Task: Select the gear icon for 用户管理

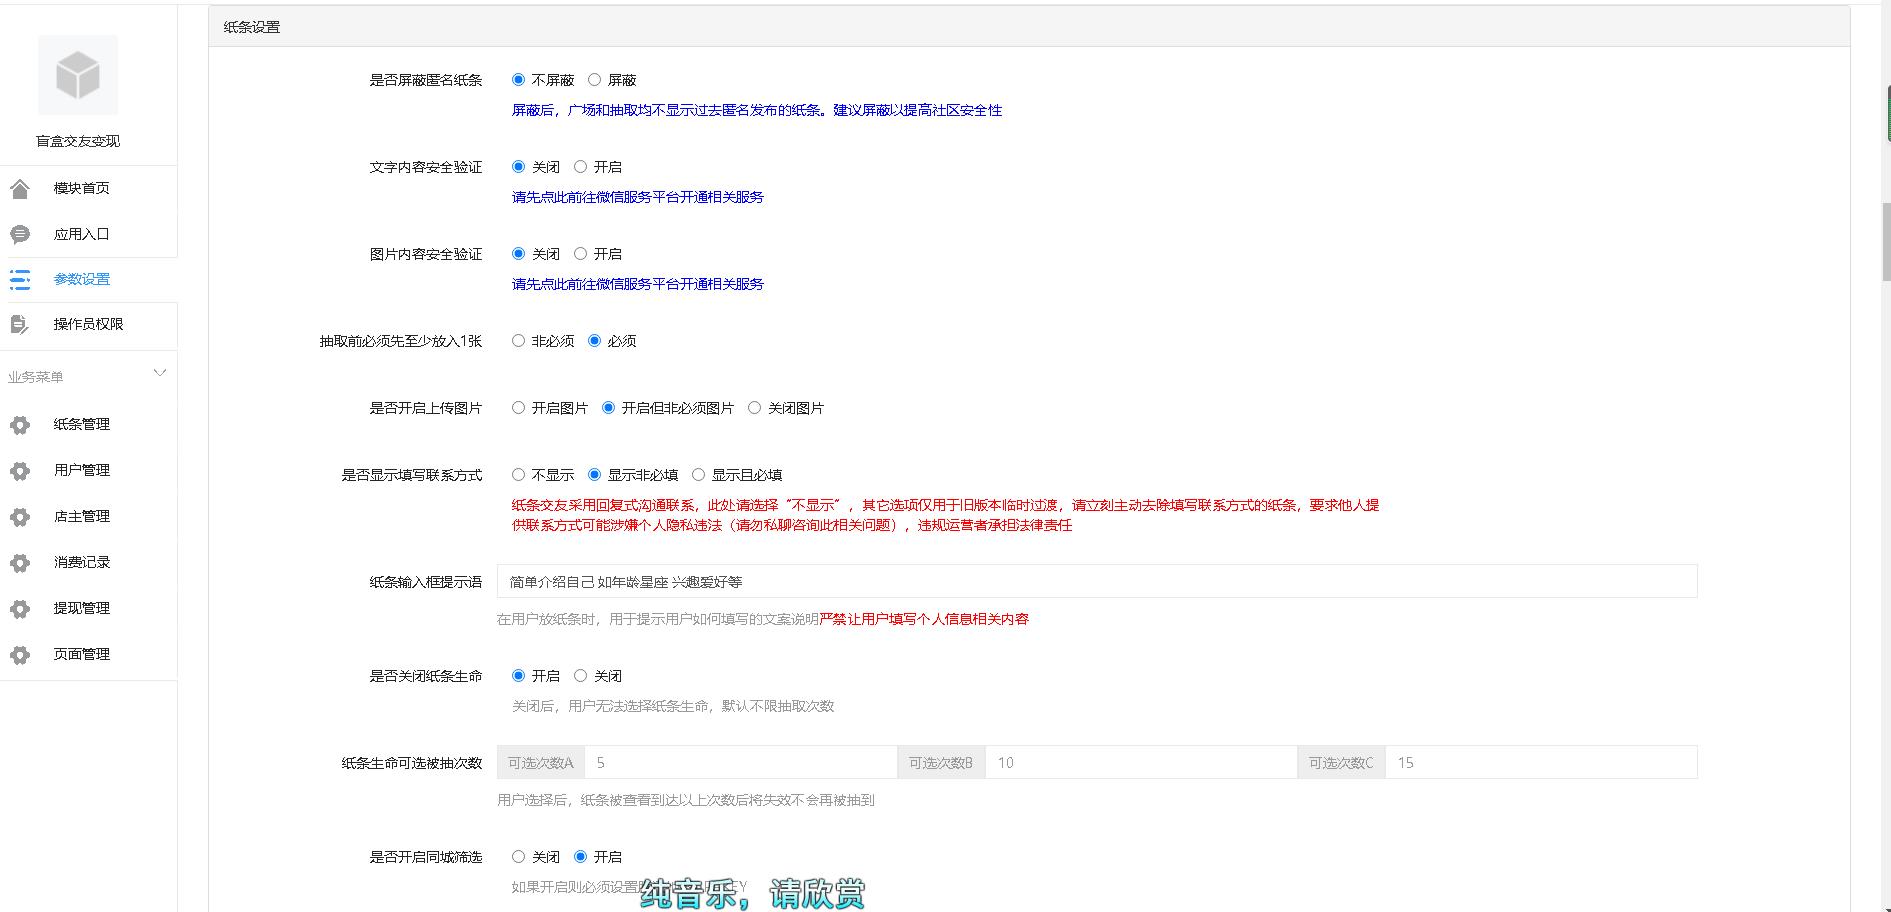Action: (x=21, y=470)
